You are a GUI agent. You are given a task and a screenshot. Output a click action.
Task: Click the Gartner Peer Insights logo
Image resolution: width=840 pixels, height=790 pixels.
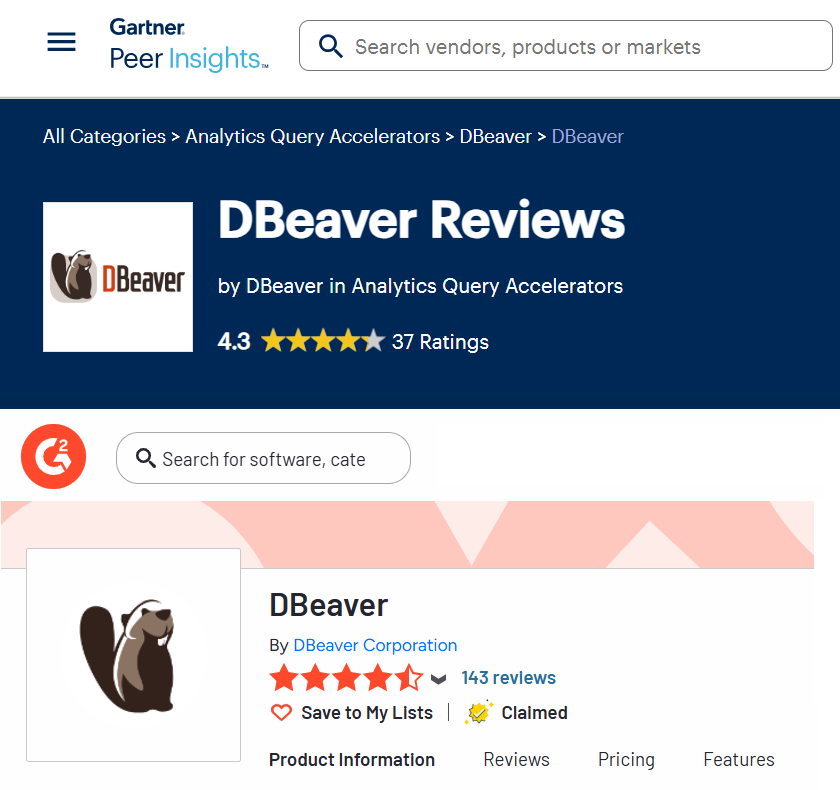(x=189, y=45)
